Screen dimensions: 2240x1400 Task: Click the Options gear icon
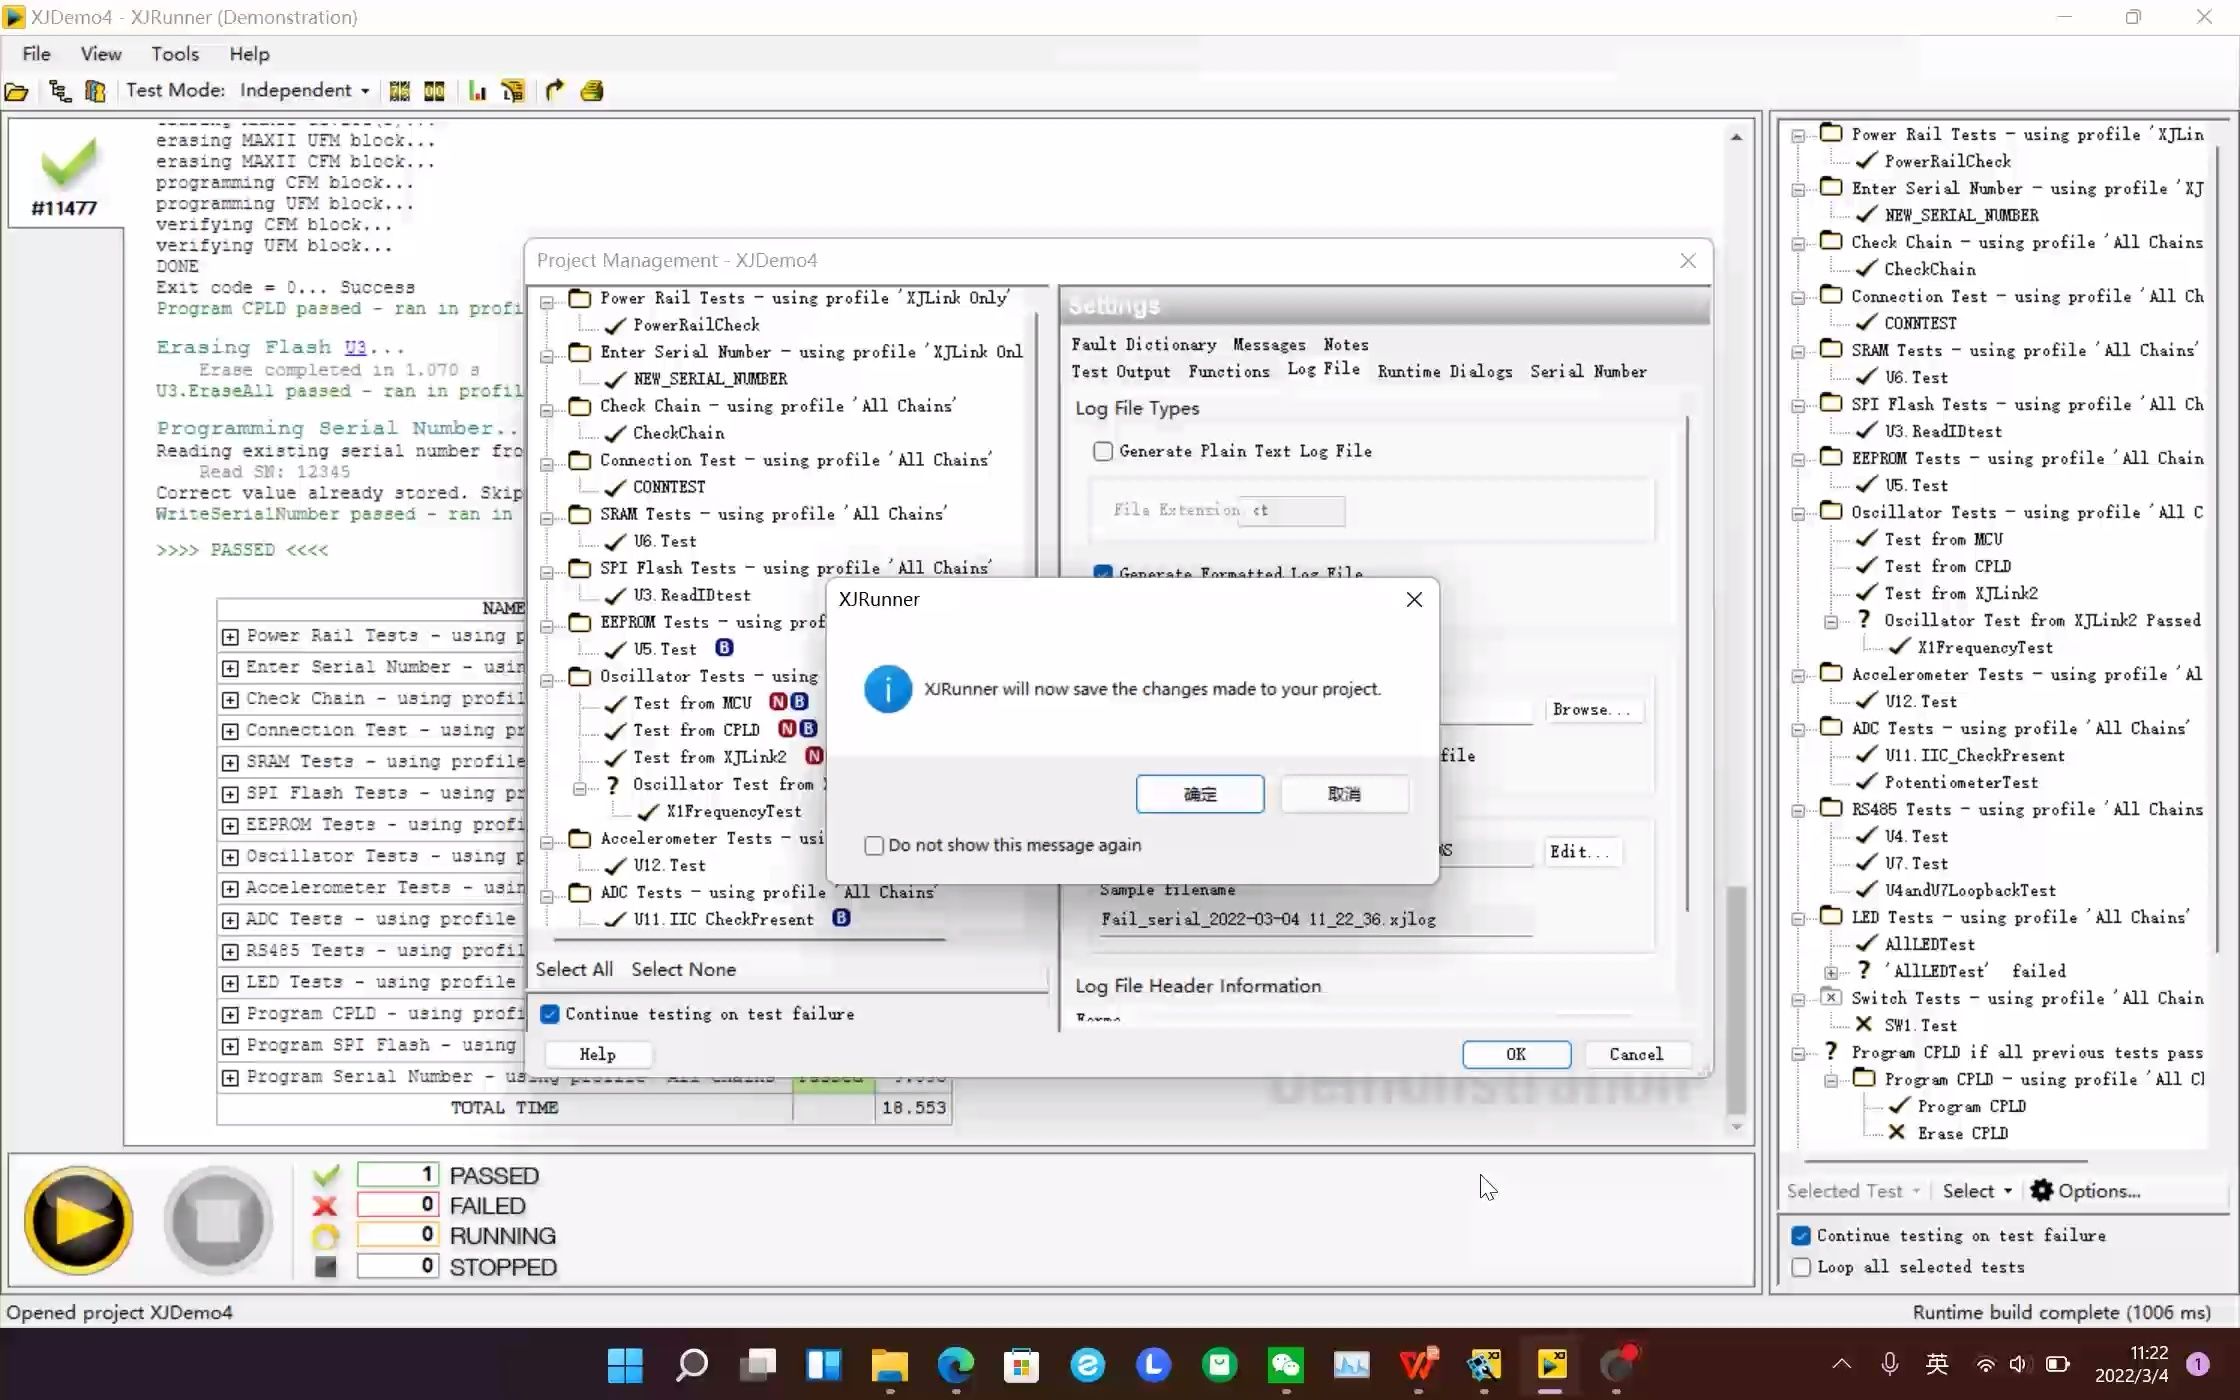(x=2042, y=1190)
